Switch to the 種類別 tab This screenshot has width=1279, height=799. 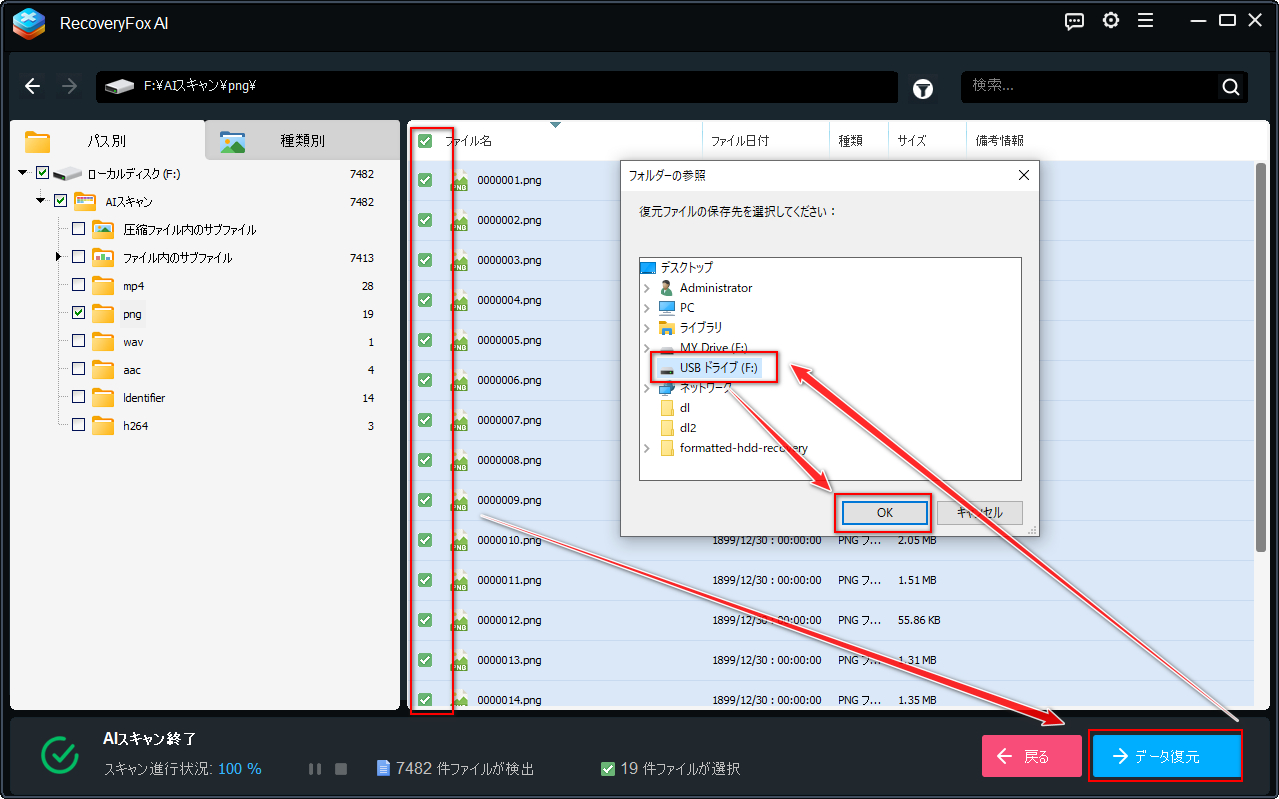point(302,141)
